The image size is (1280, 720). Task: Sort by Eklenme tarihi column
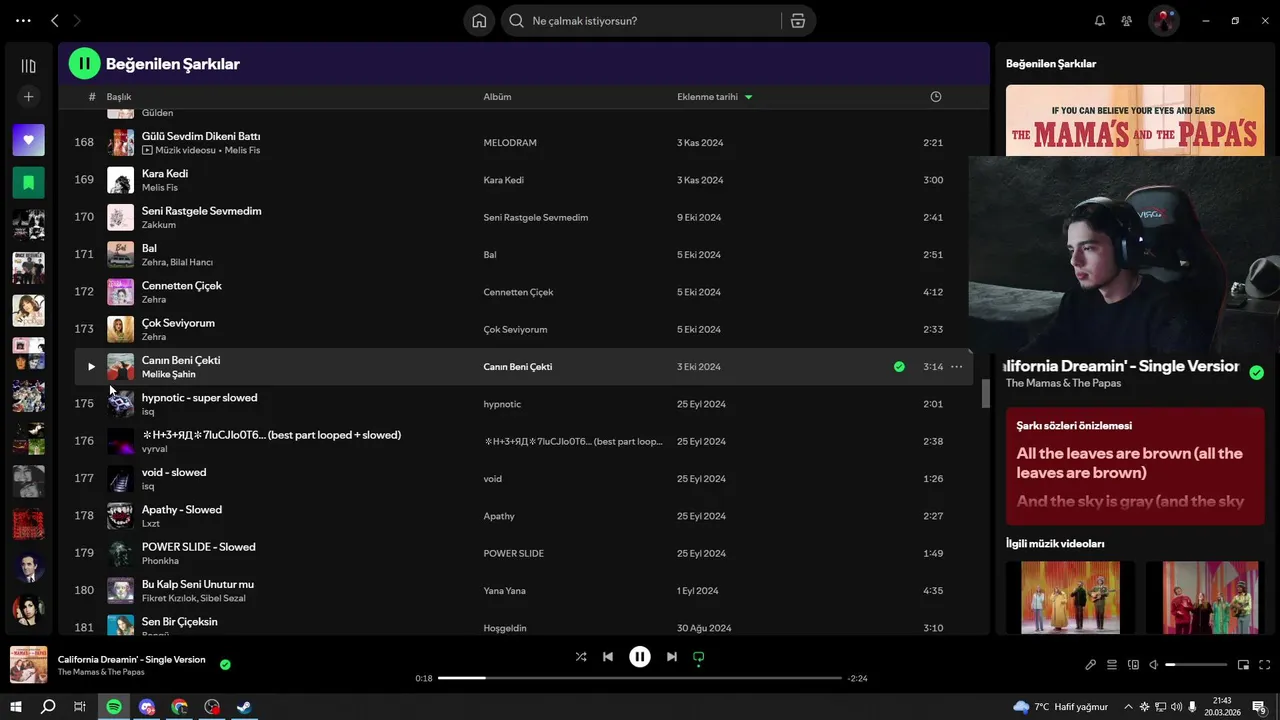pyautogui.click(x=714, y=97)
